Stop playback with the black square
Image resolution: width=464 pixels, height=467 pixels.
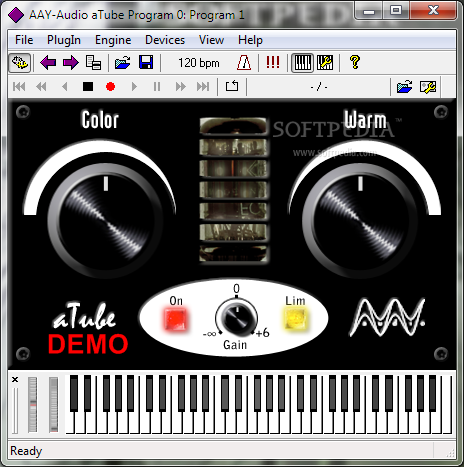pyautogui.click(x=88, y=87)
